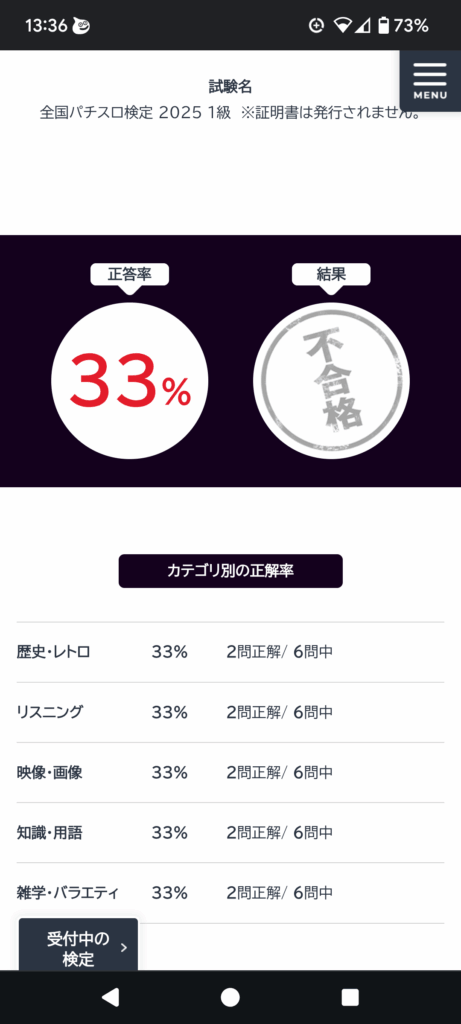
Task: Click the 33% score circle
Action: coord(130,381)
